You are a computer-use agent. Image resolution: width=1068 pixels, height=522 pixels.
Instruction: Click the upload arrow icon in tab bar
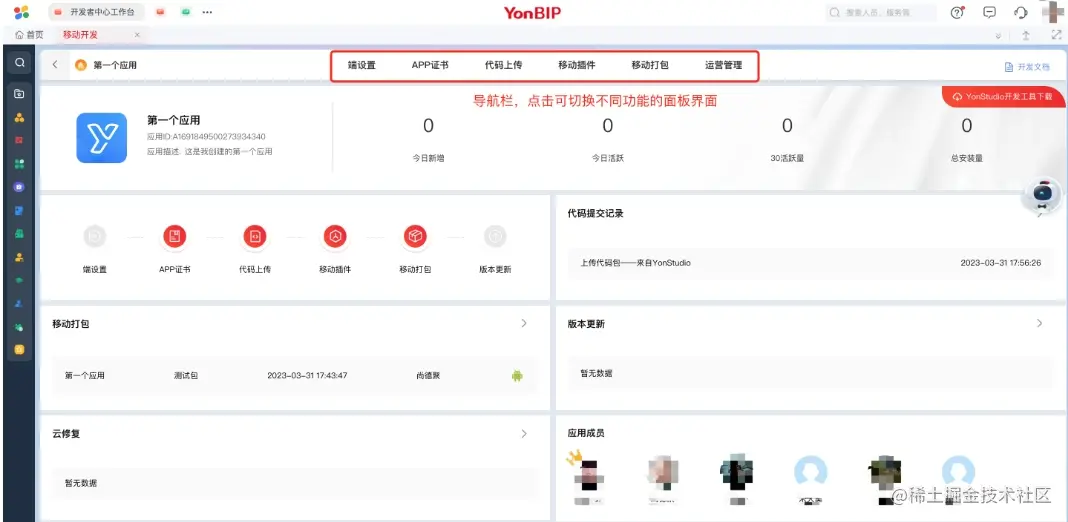pyautogui.click(x=1026, y=35)
